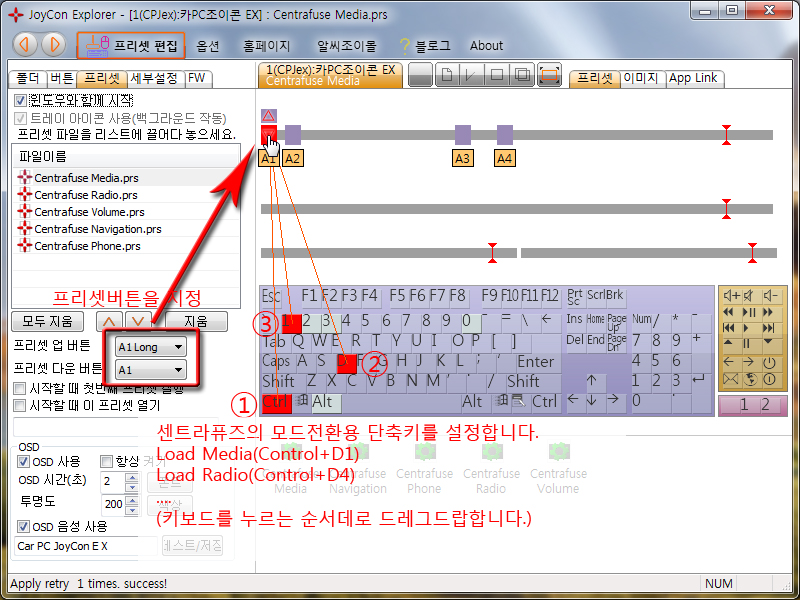Image resolution: width=800 pixels, height=600 pixels.
Task: Toggle the 항상 켜기 checkbox
Action: (x=106, y=462)
